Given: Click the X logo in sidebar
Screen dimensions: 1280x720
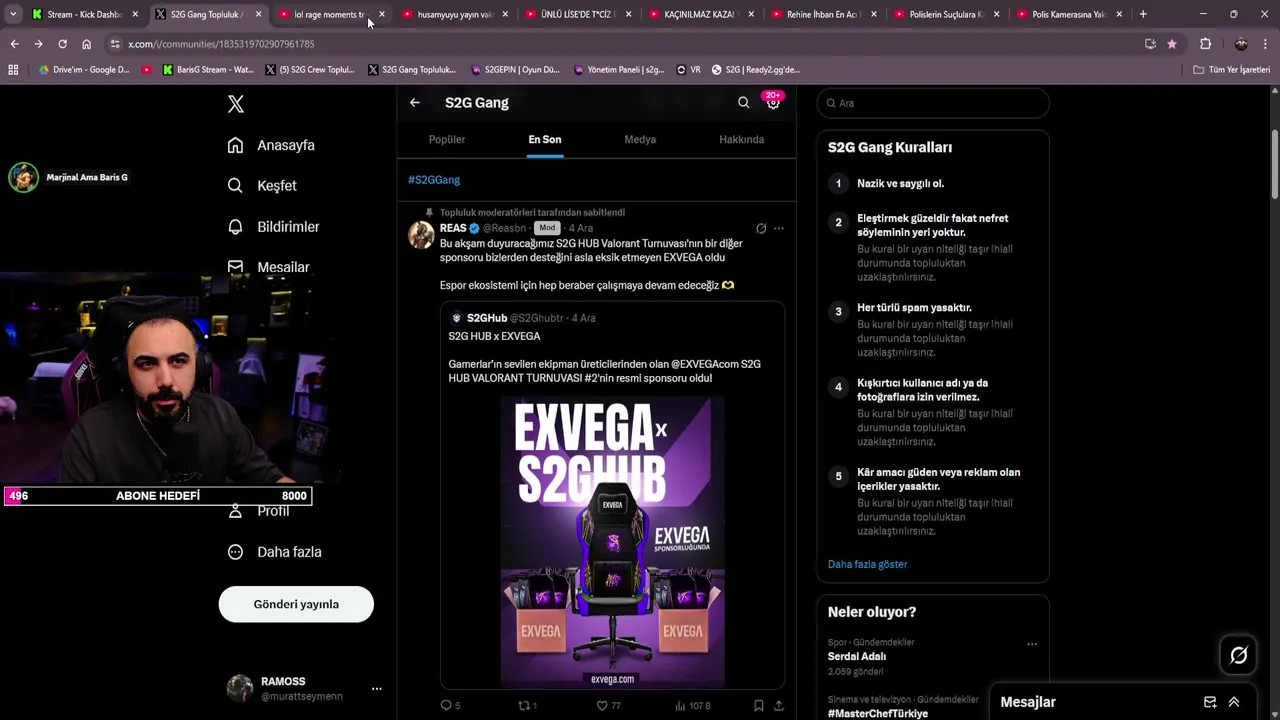Looking at the screenshot, I should tap(236, 104).
